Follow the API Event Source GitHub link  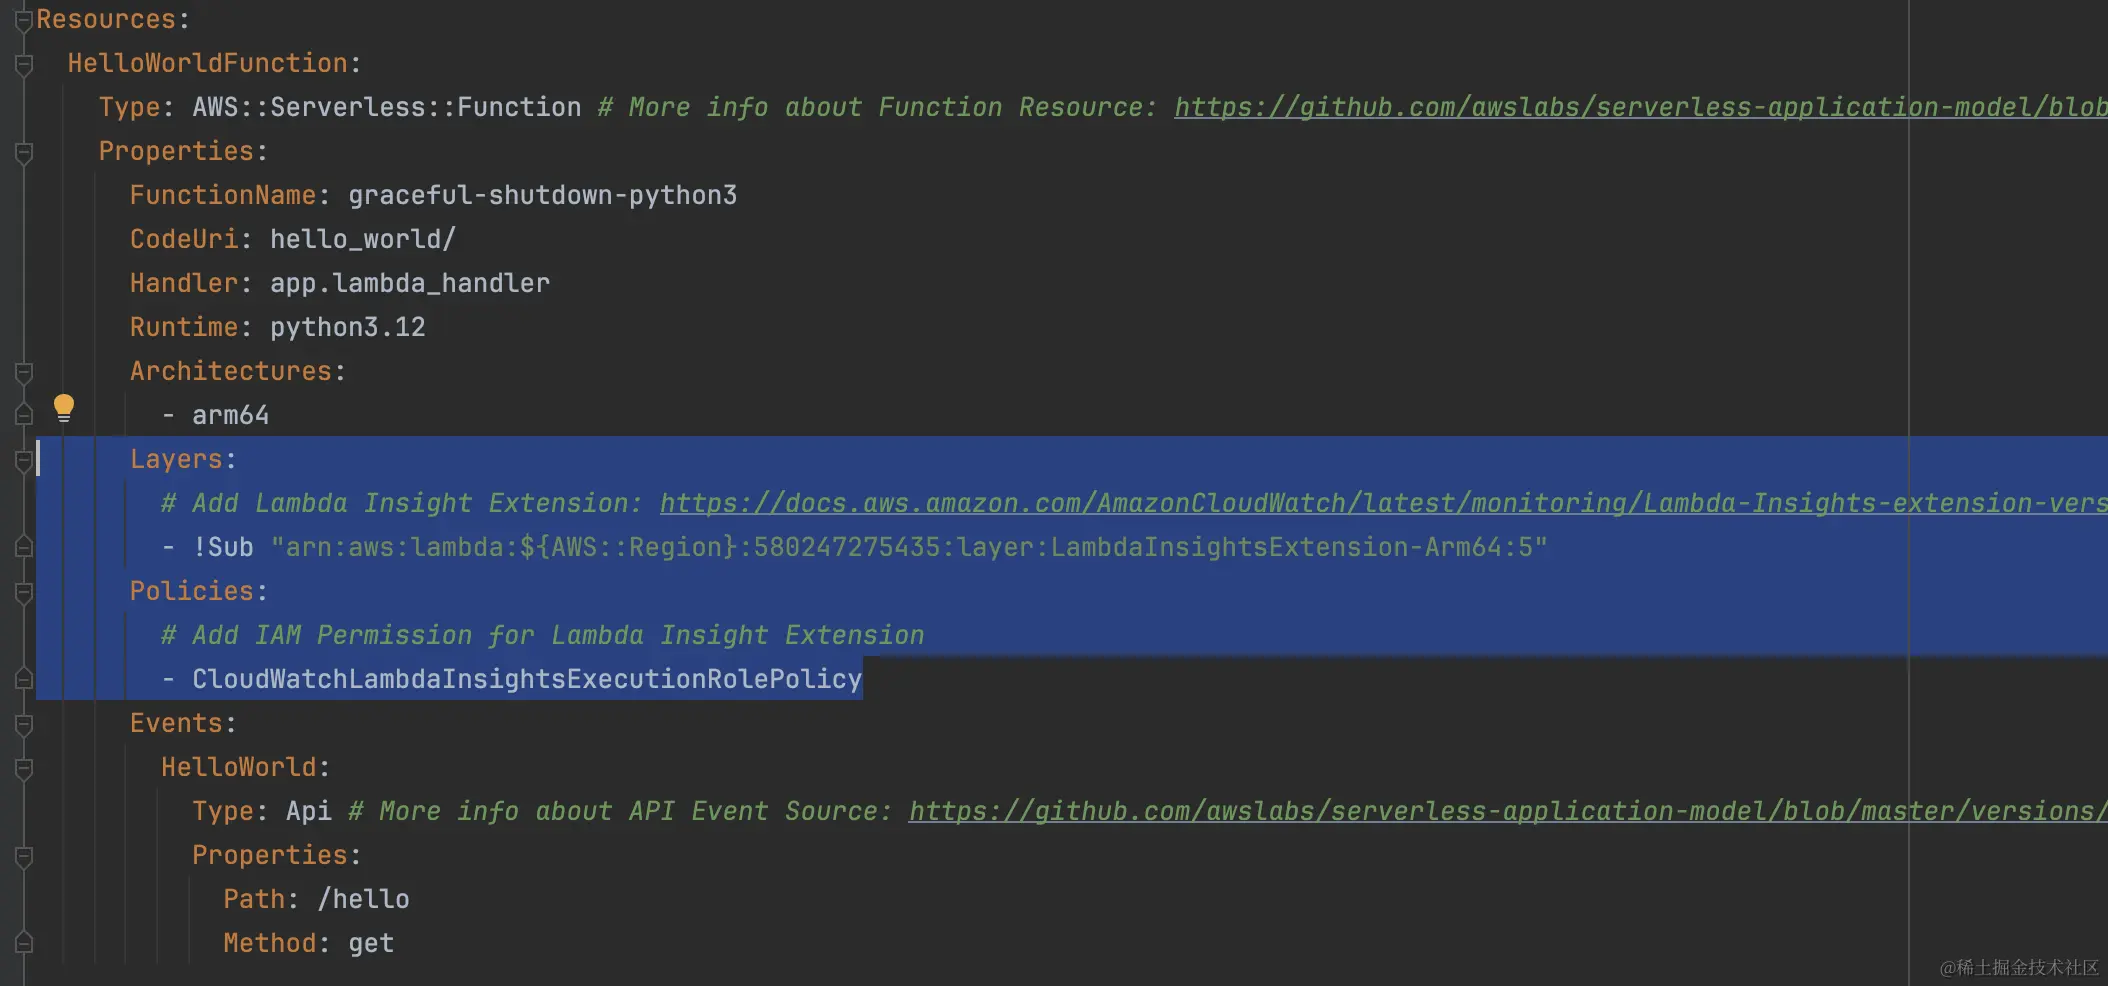1500,812
